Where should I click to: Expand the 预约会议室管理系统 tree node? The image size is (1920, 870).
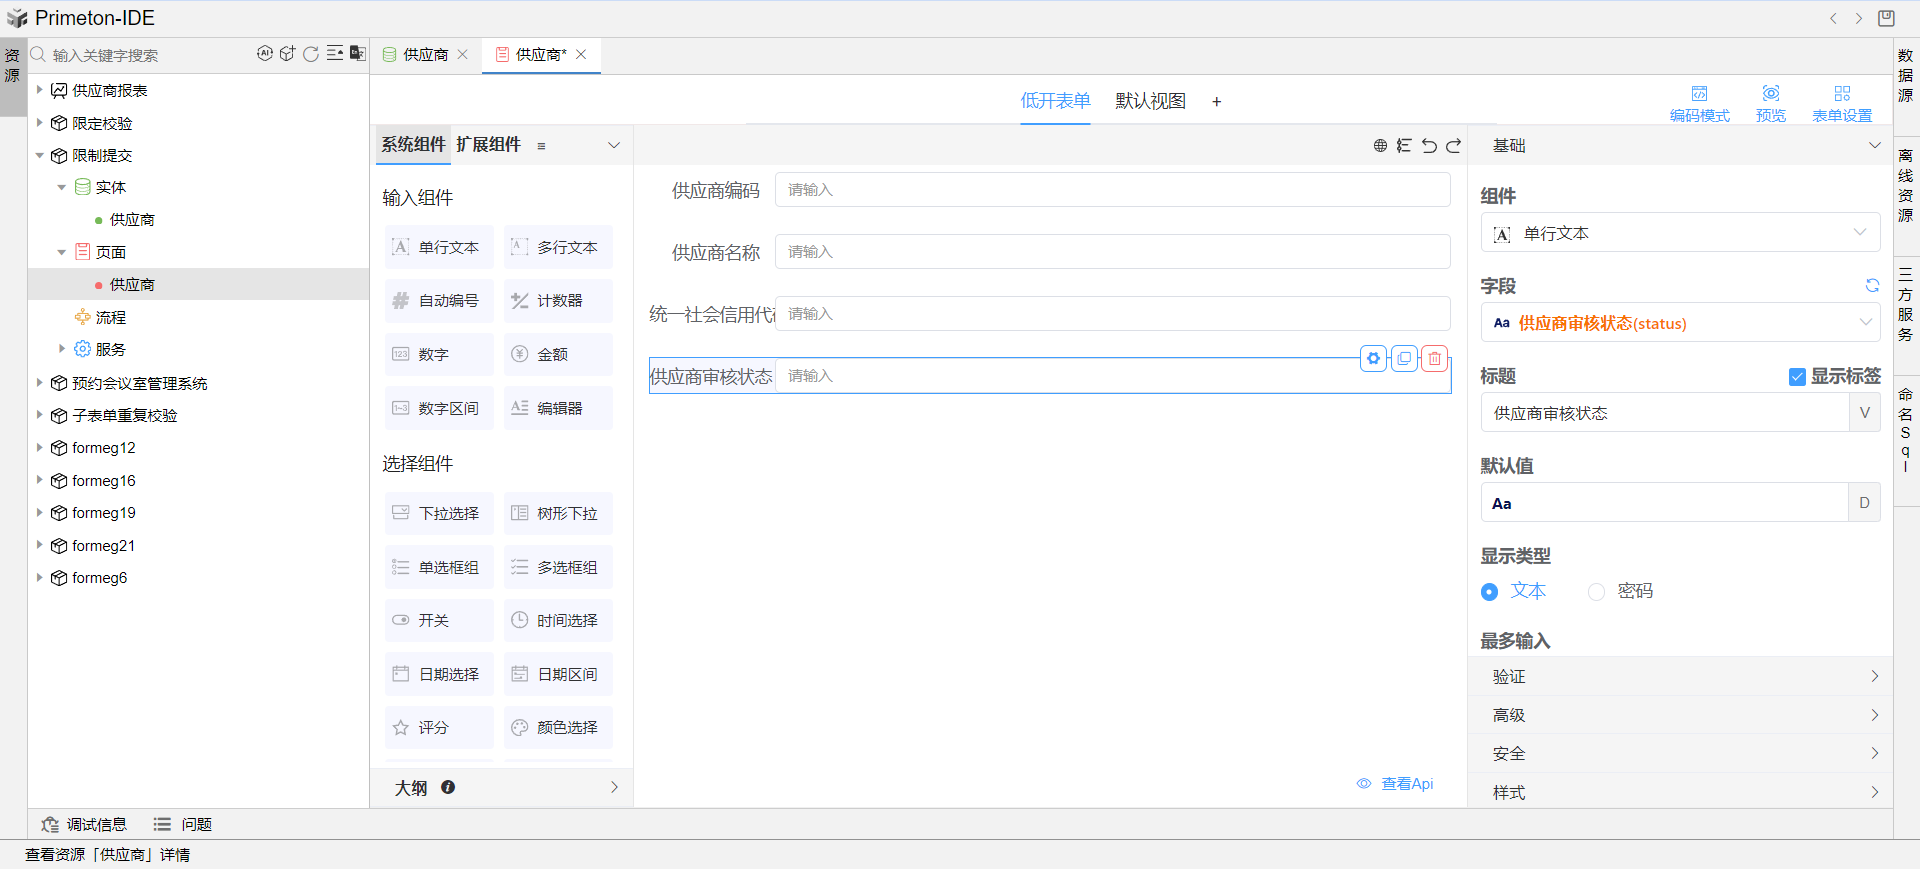40,383
